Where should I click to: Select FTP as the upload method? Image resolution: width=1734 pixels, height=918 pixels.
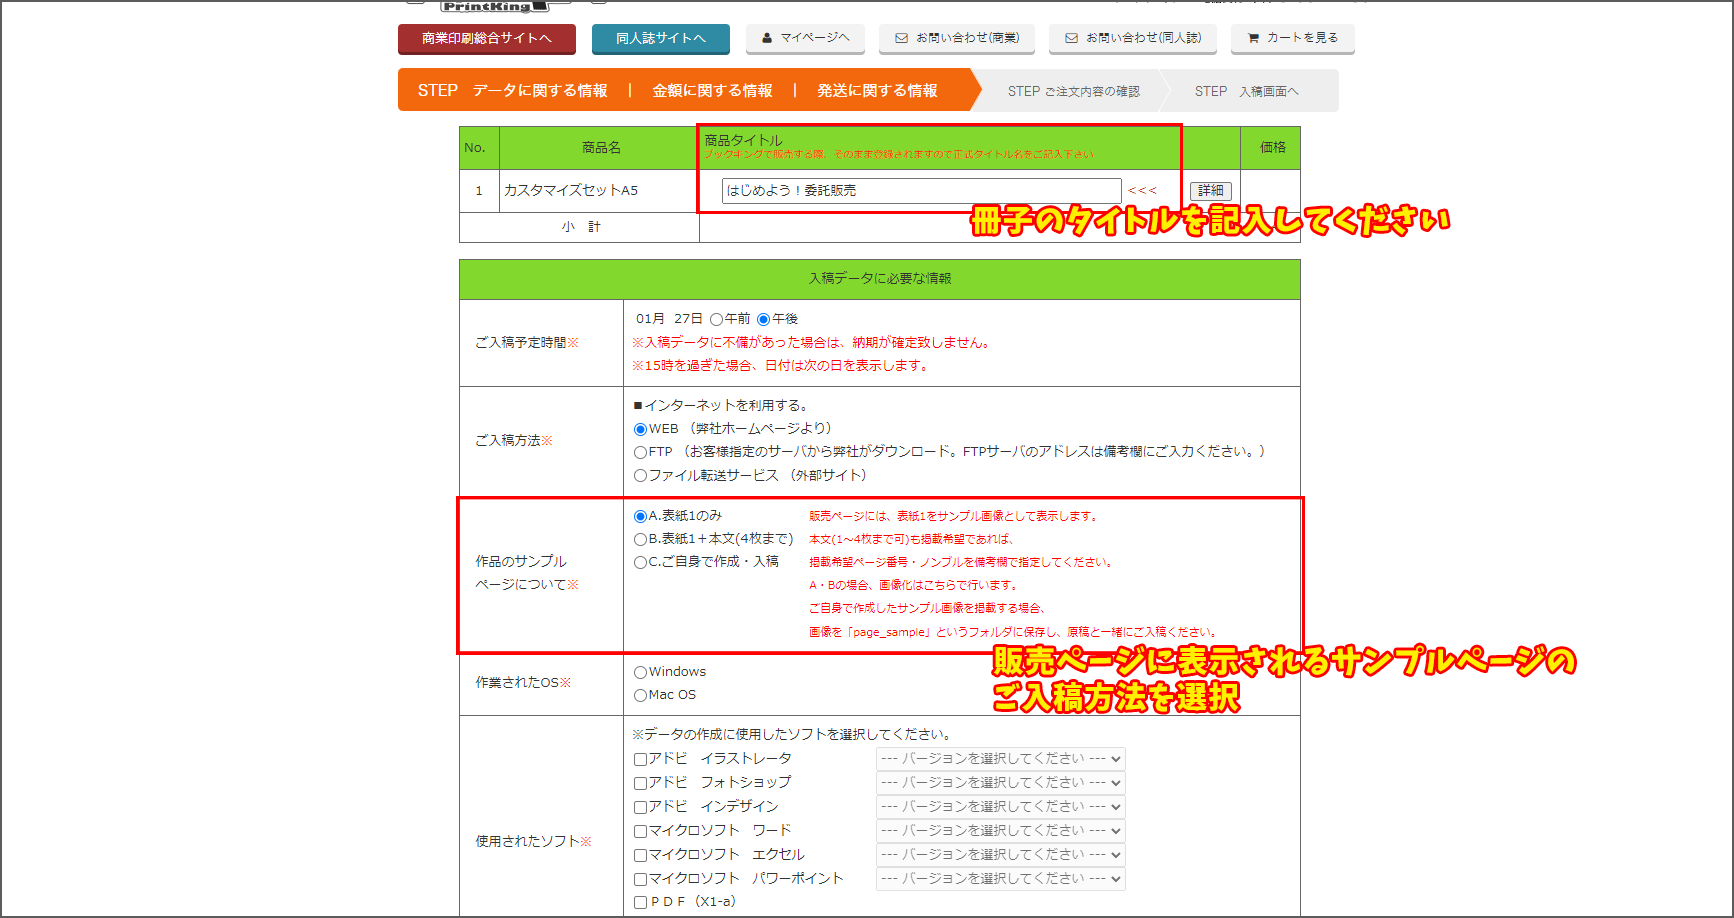pyautogui.click(x=640, y=452)
